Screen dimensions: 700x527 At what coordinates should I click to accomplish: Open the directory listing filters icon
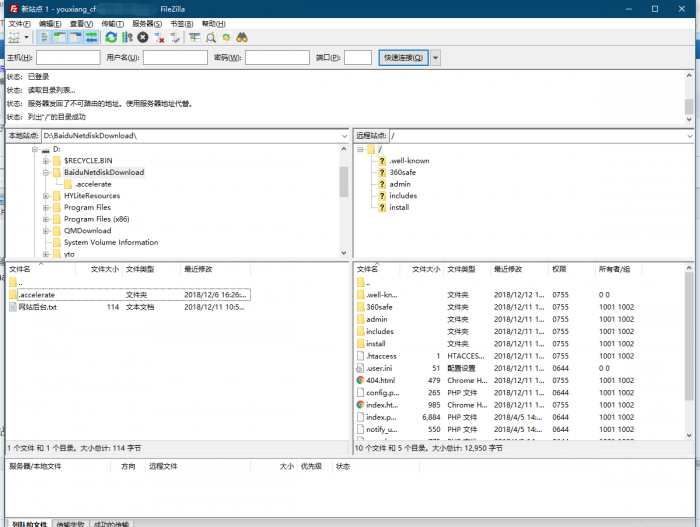(x=194, y=37)
